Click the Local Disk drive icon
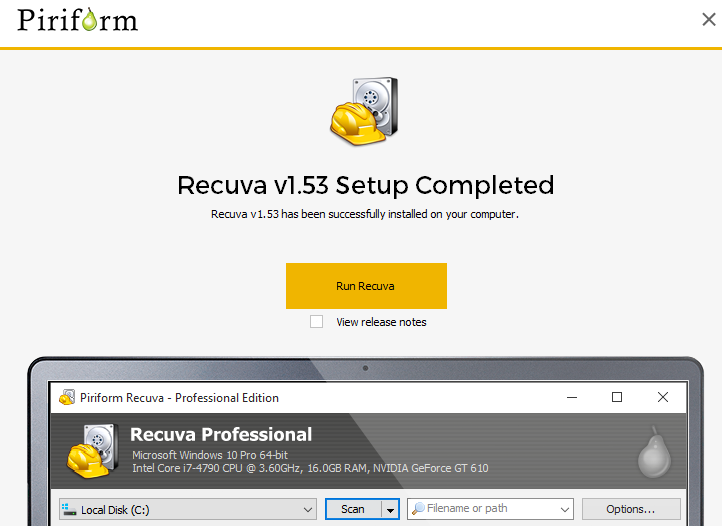The height and width of the screenshot is (526, 722). click(x=69, y=509)
